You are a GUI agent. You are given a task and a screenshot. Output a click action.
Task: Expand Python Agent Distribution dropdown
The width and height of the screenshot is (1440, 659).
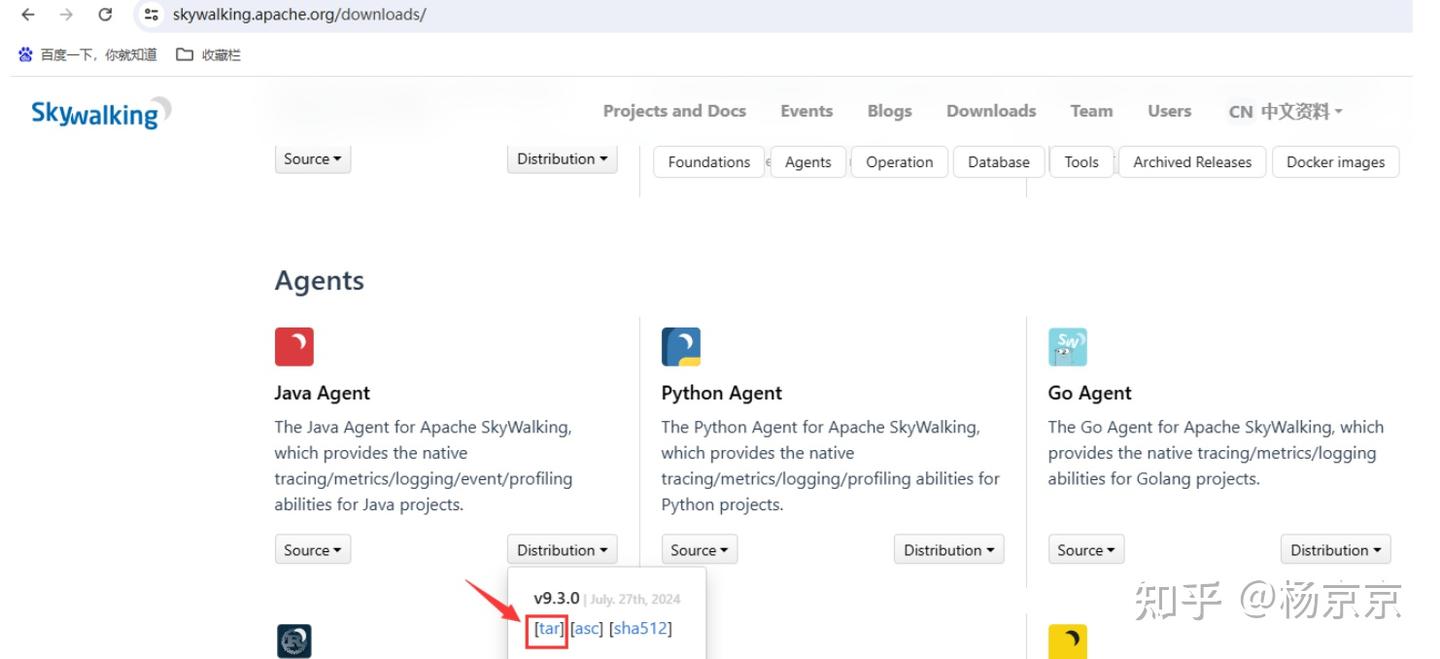[x=948, y=550]
